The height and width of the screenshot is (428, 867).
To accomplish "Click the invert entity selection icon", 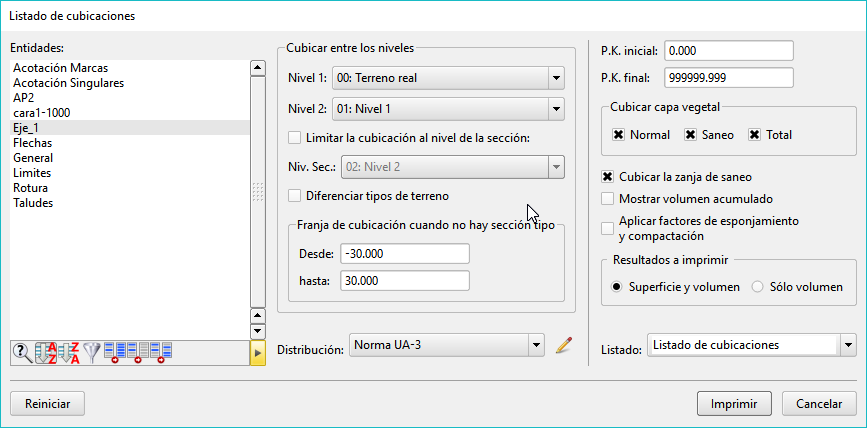I will point(161,353).
